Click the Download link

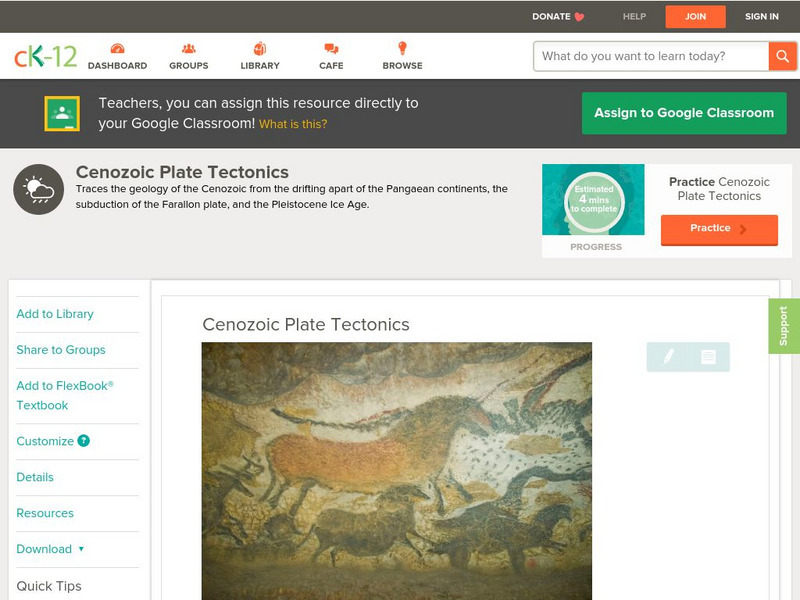44,549
